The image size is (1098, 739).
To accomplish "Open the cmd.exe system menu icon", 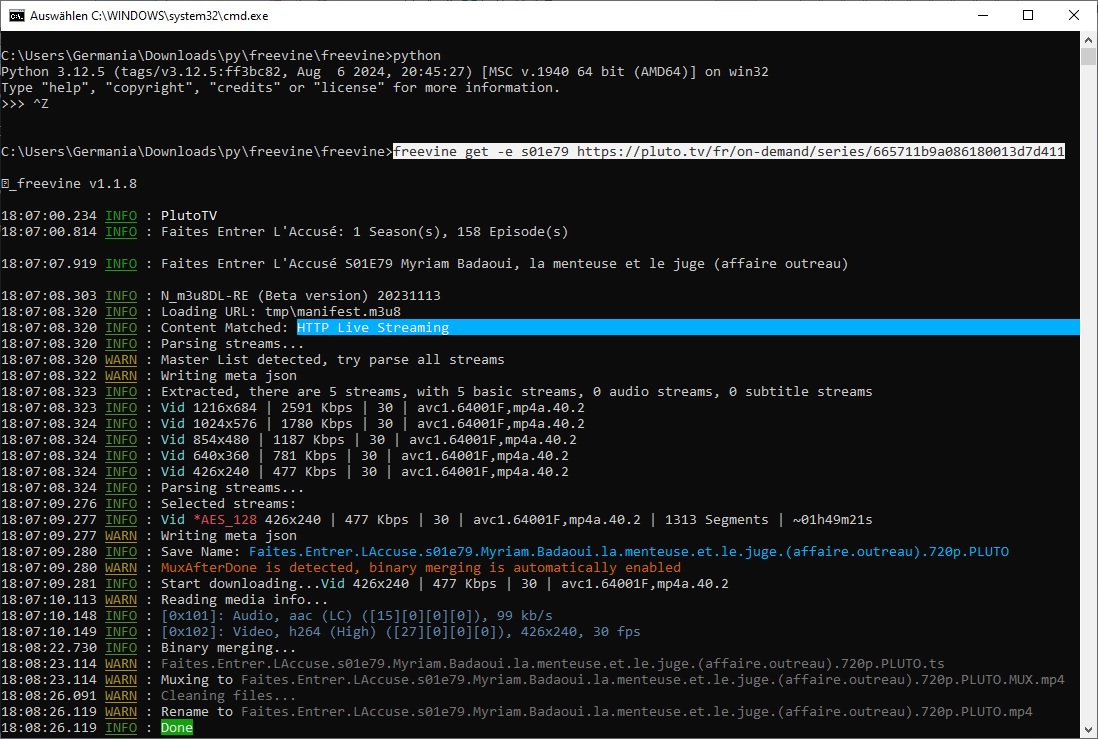I will pos(16,15).
